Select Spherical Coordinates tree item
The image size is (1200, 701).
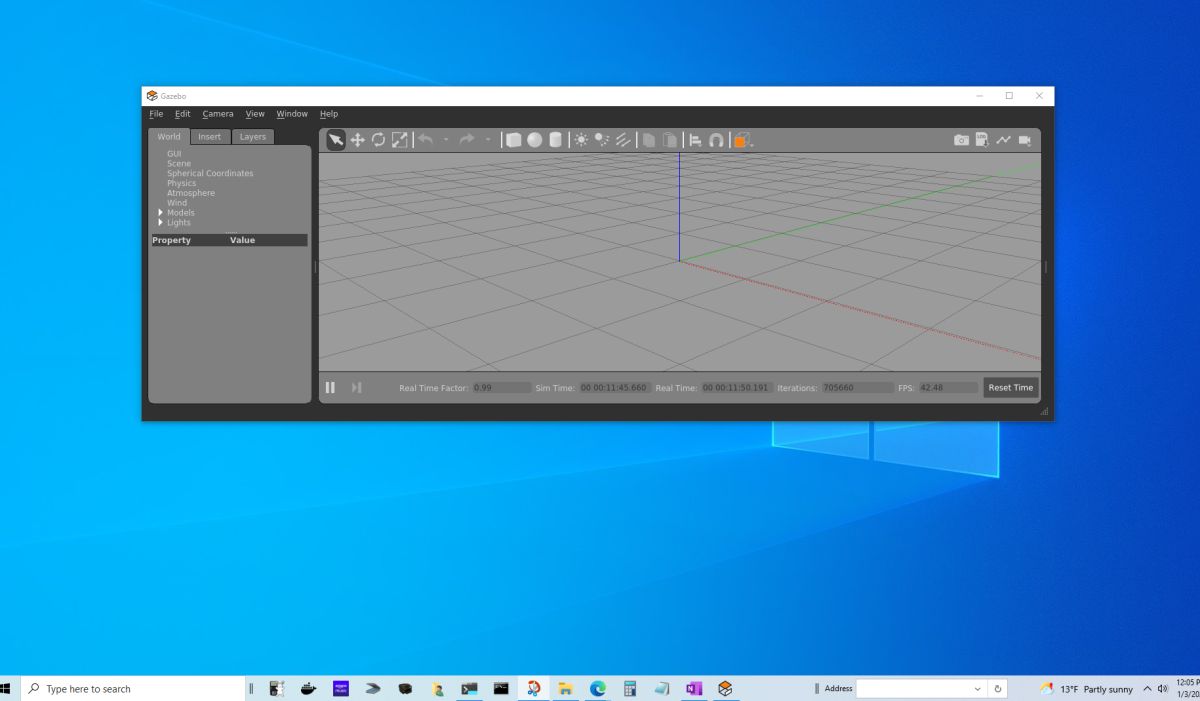point(210,173)
